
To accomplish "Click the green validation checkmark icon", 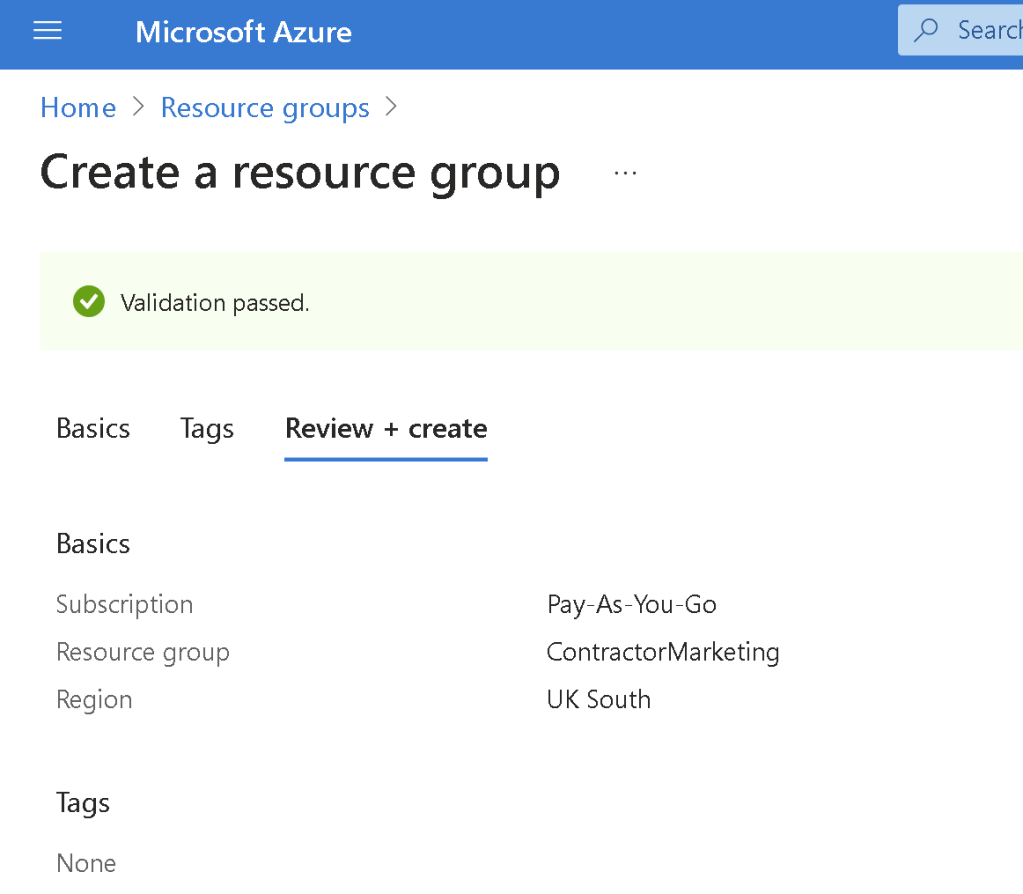I will tap(89, 301).
